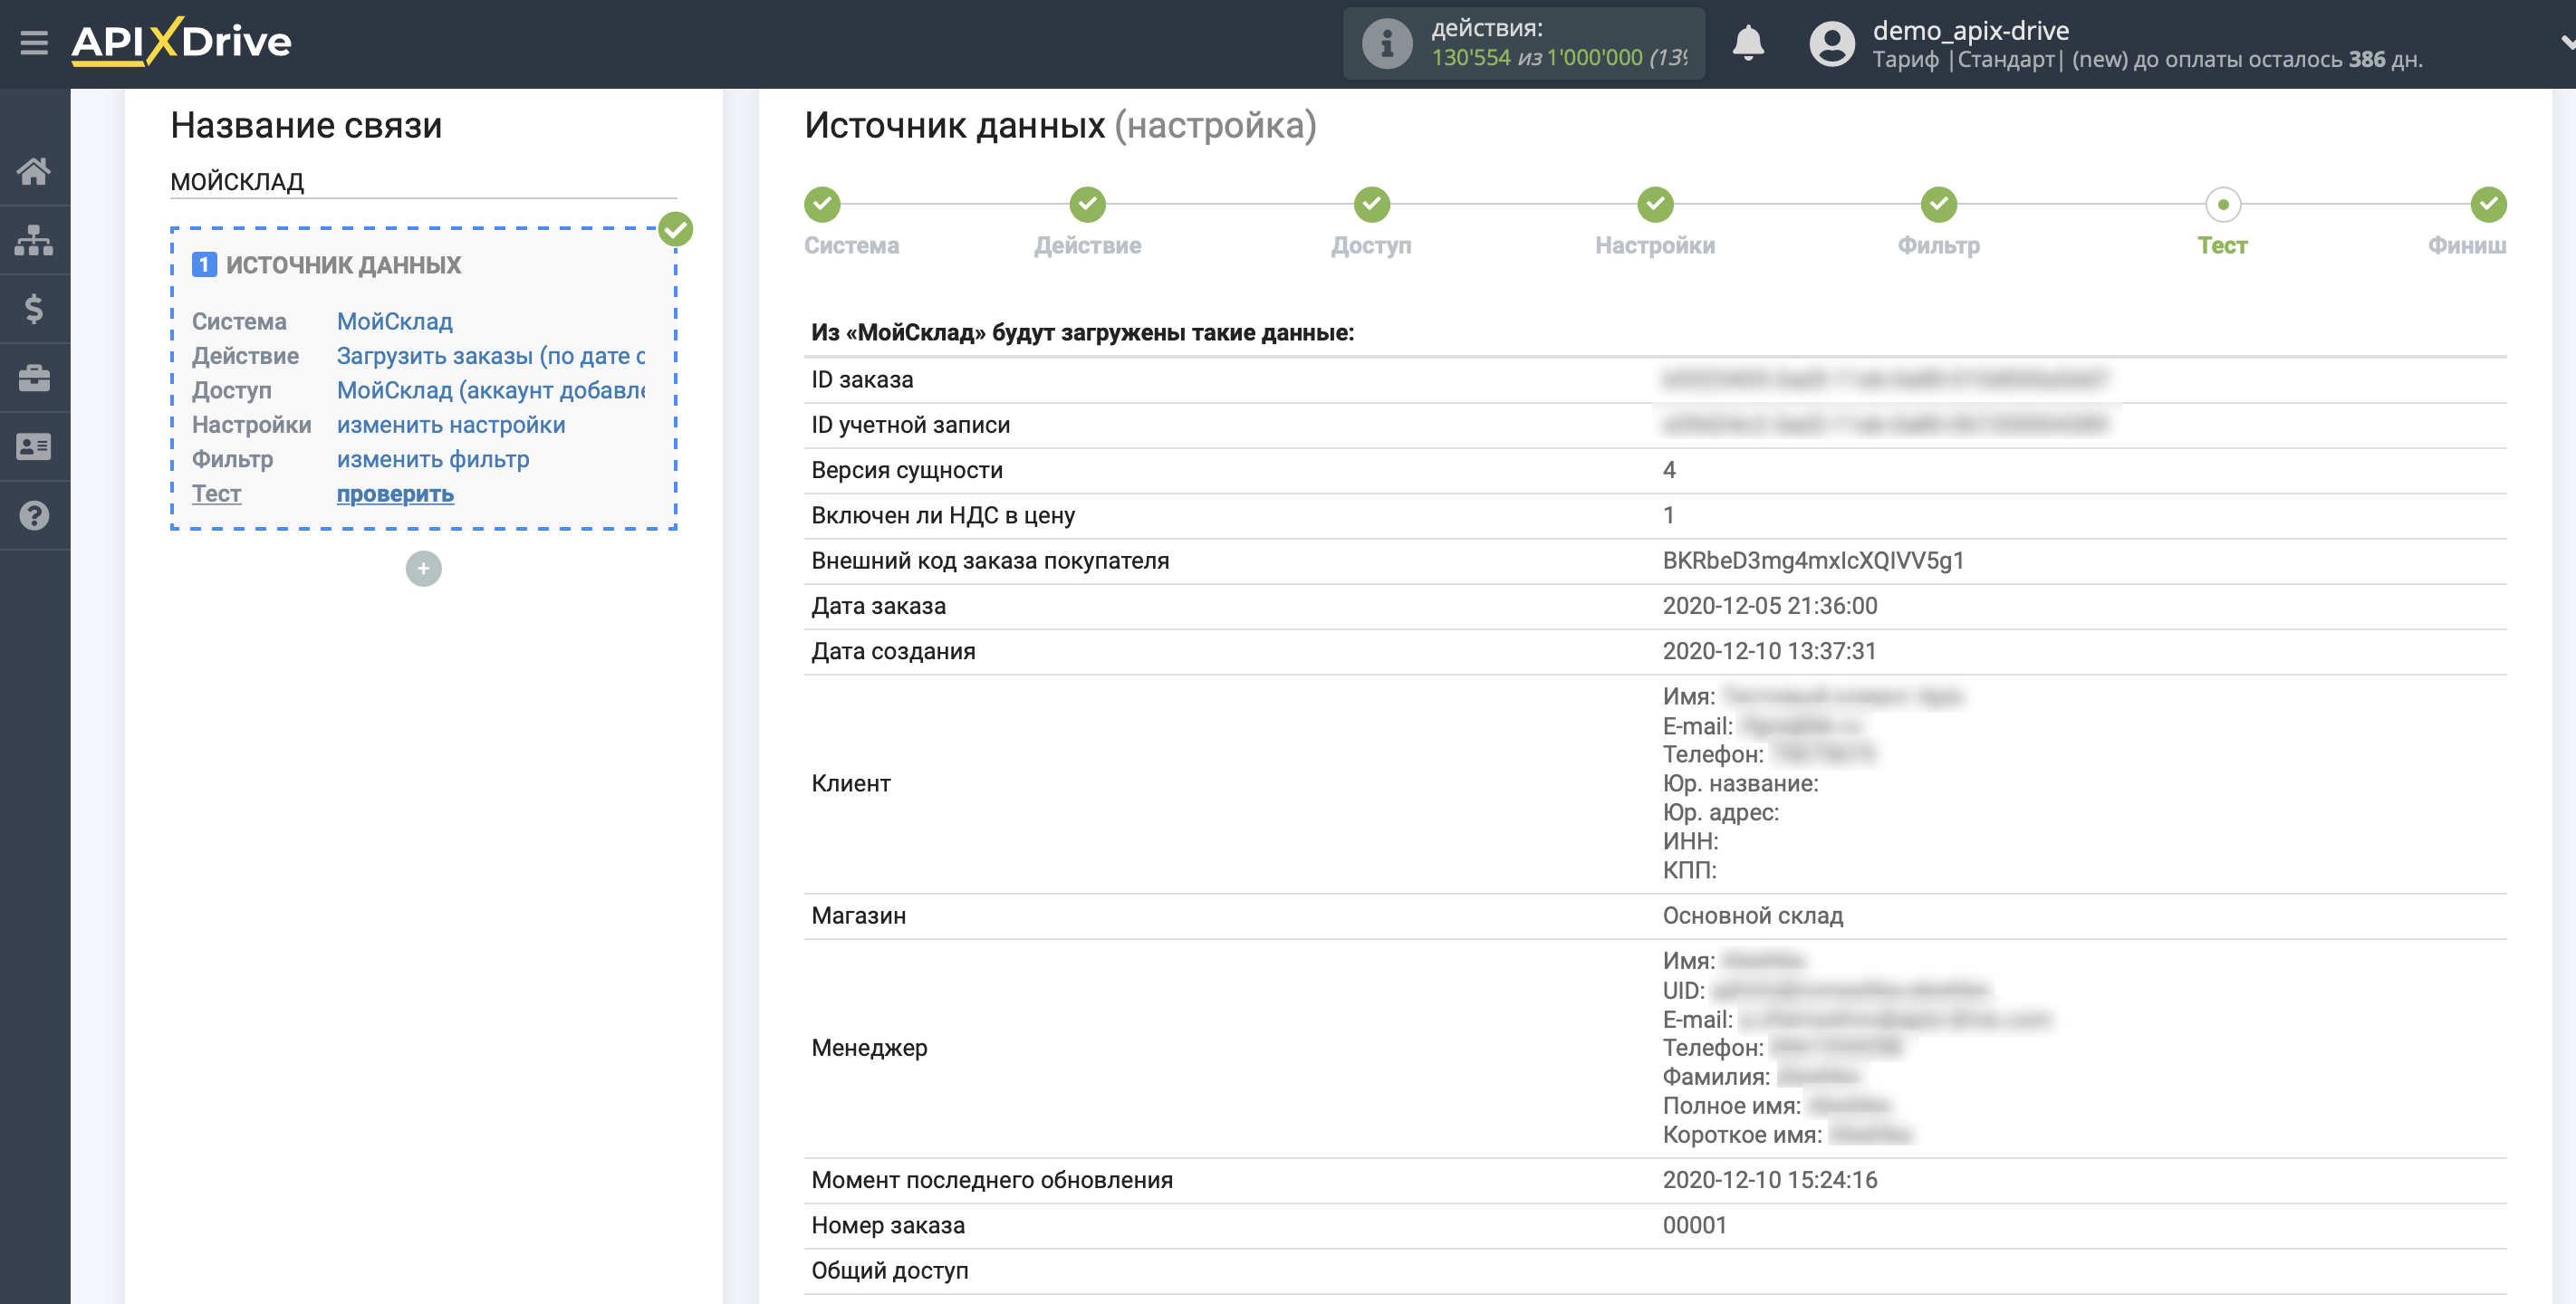The height and width of the screenshot is (1304, 2576).
Task: Click the изменить фильтр link
Action: point(433,460)
